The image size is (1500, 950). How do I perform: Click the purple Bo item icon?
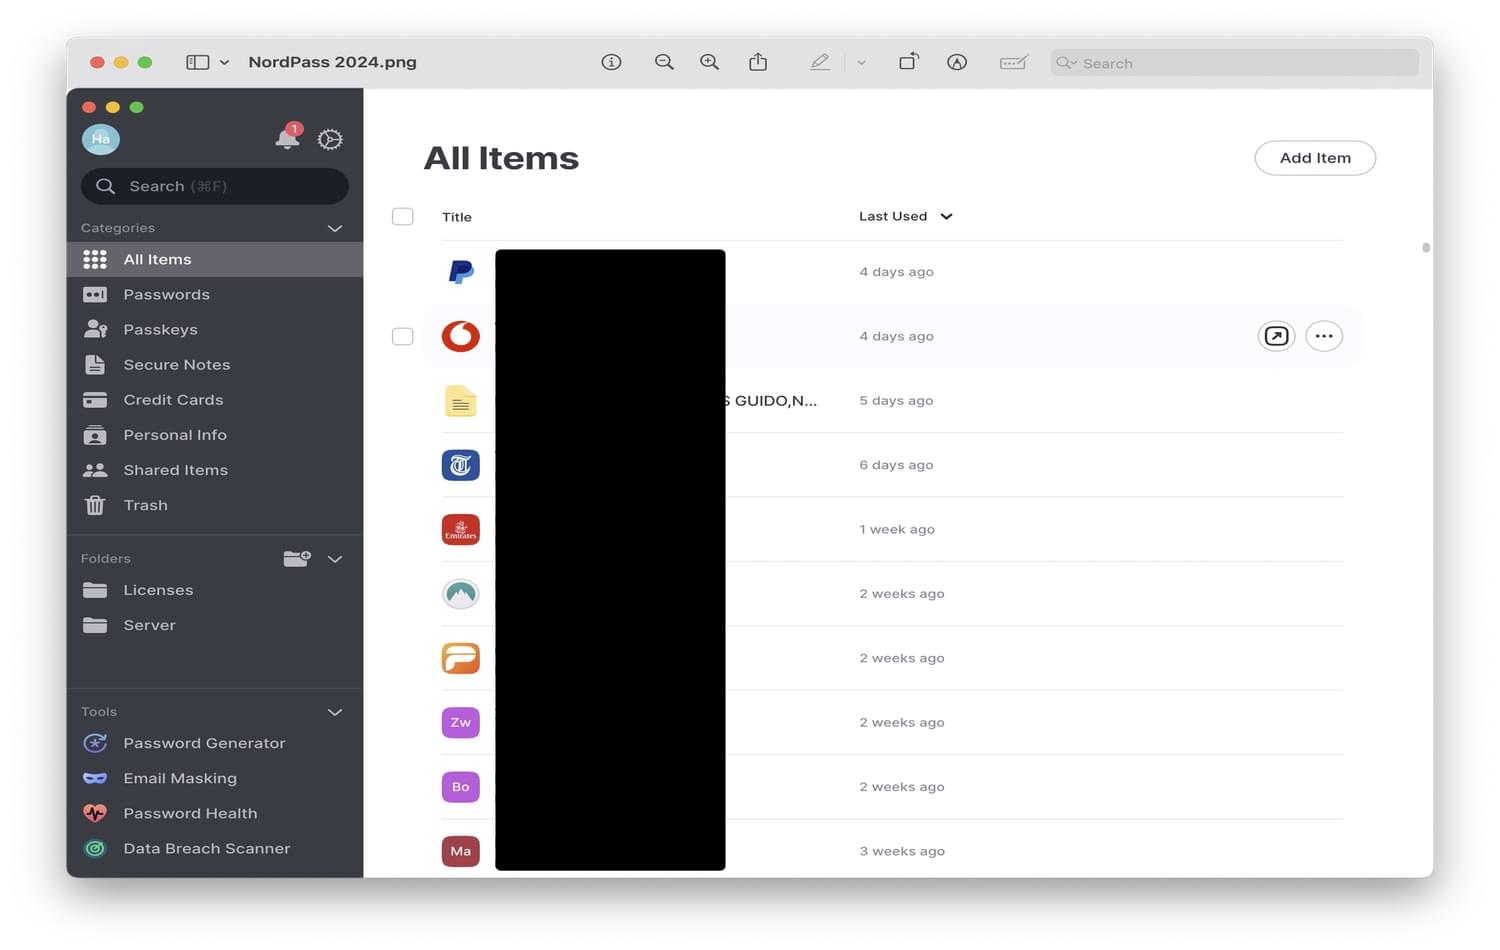(x=461, y=787)
